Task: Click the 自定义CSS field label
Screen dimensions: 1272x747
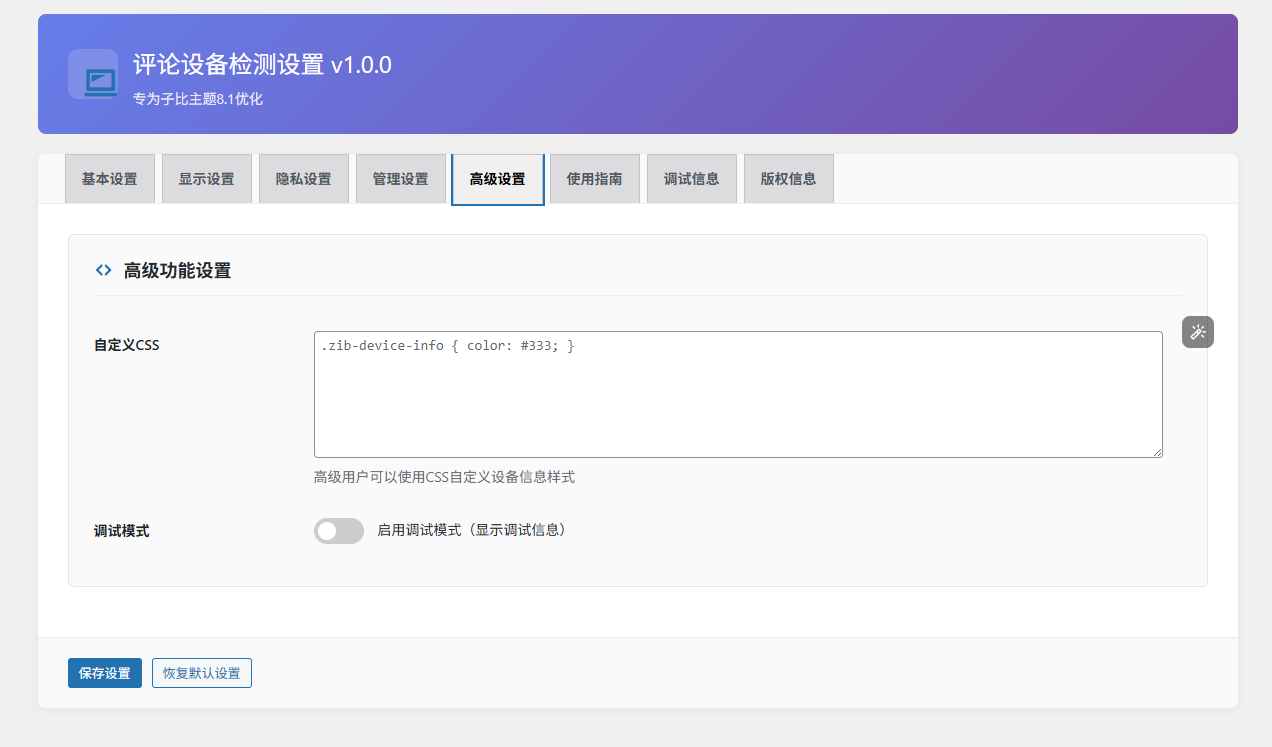Action: point(127,345)
